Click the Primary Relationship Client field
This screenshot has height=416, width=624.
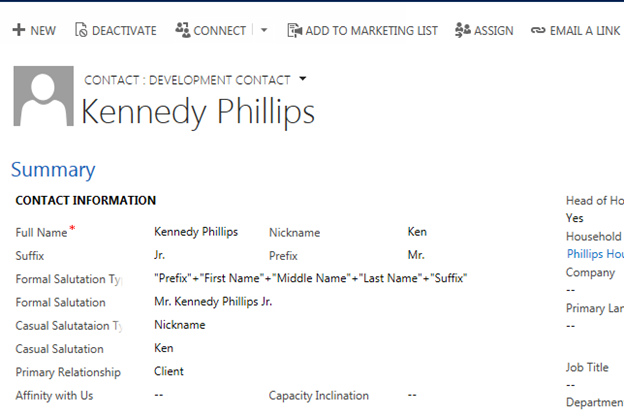(169, 371)
